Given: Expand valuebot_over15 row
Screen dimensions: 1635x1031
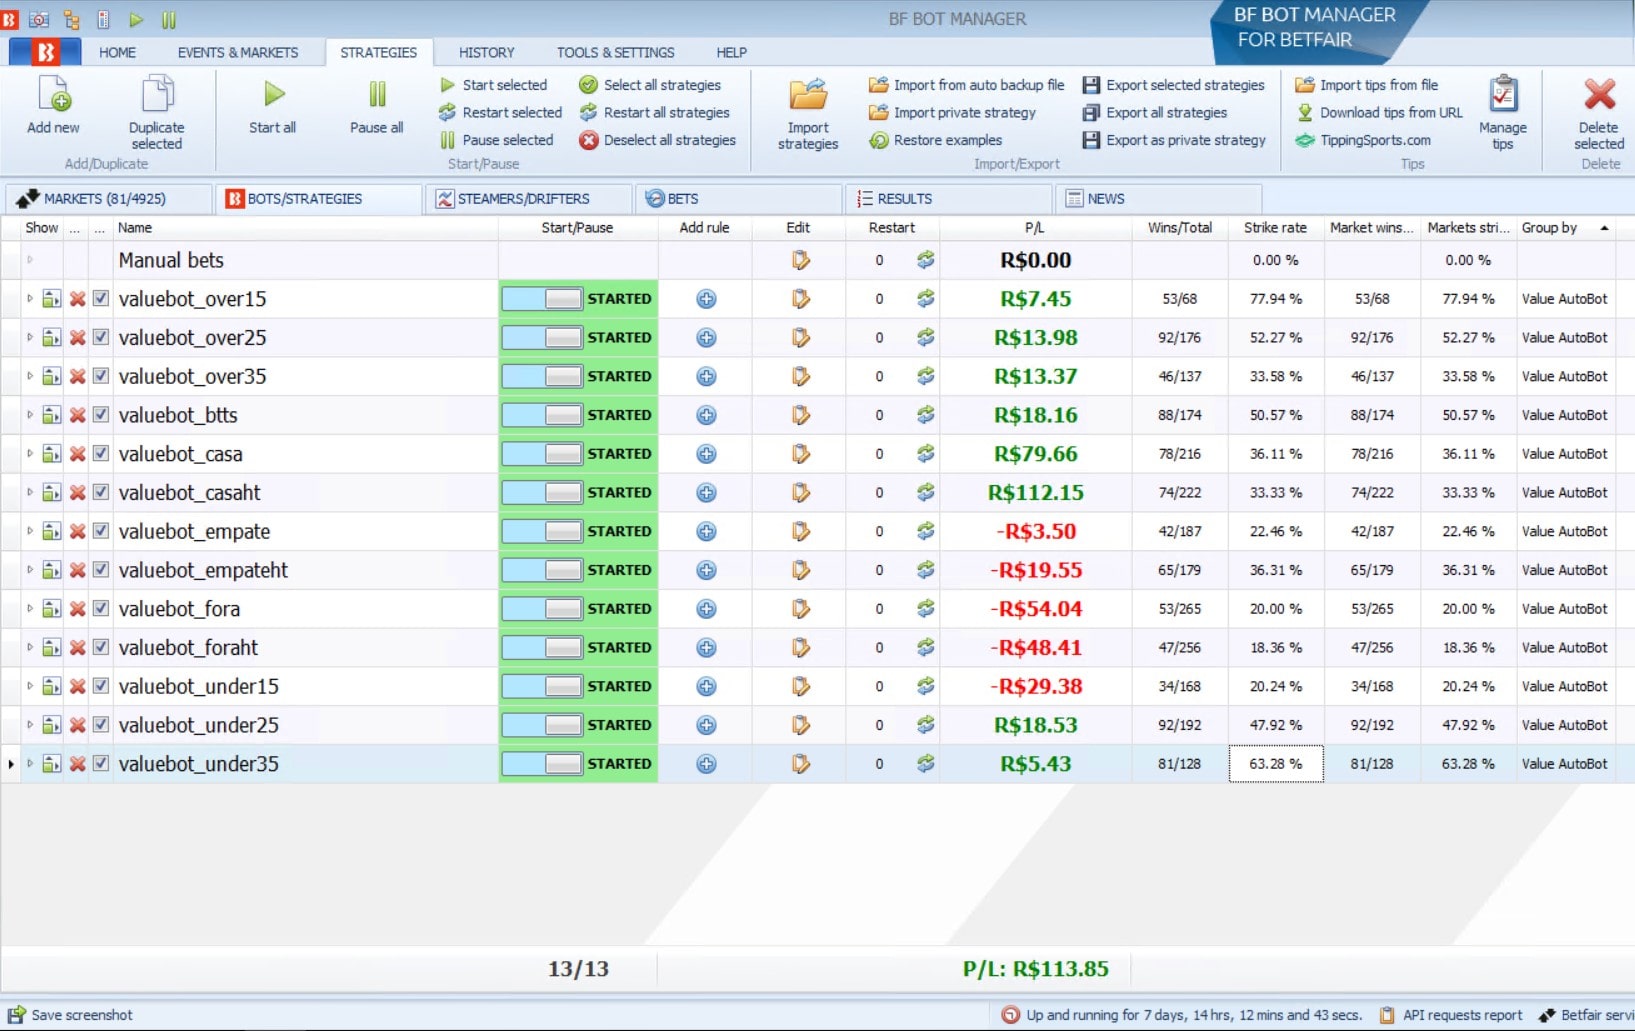Looking at the screenshot, I should 30,298.
